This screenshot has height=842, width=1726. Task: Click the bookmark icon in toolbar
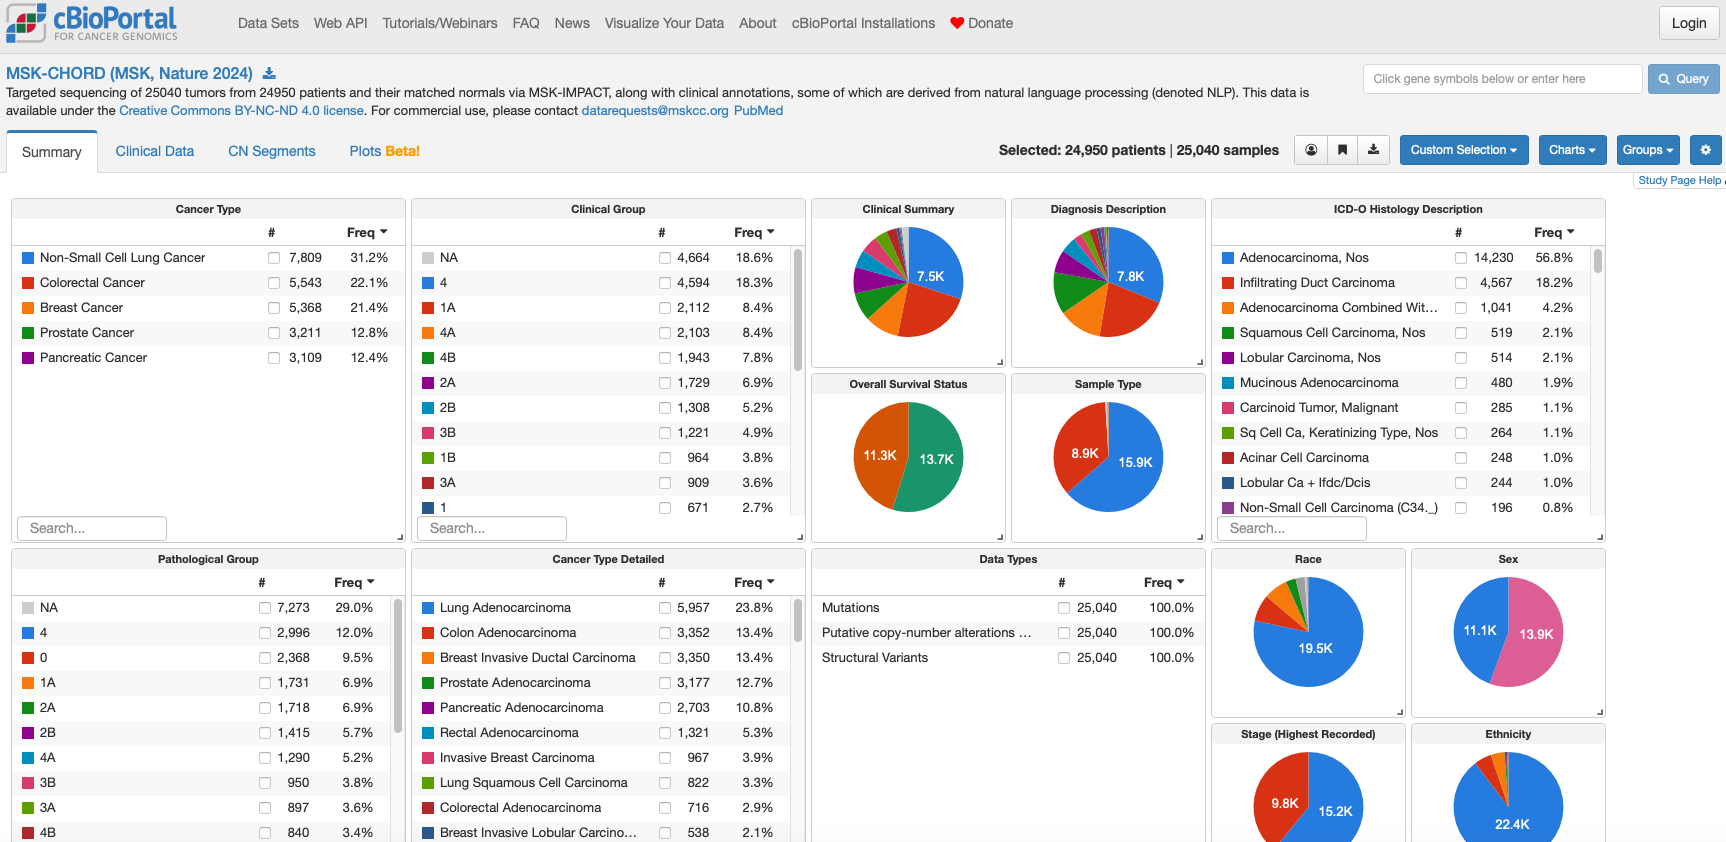click(x=1342, y=150)
